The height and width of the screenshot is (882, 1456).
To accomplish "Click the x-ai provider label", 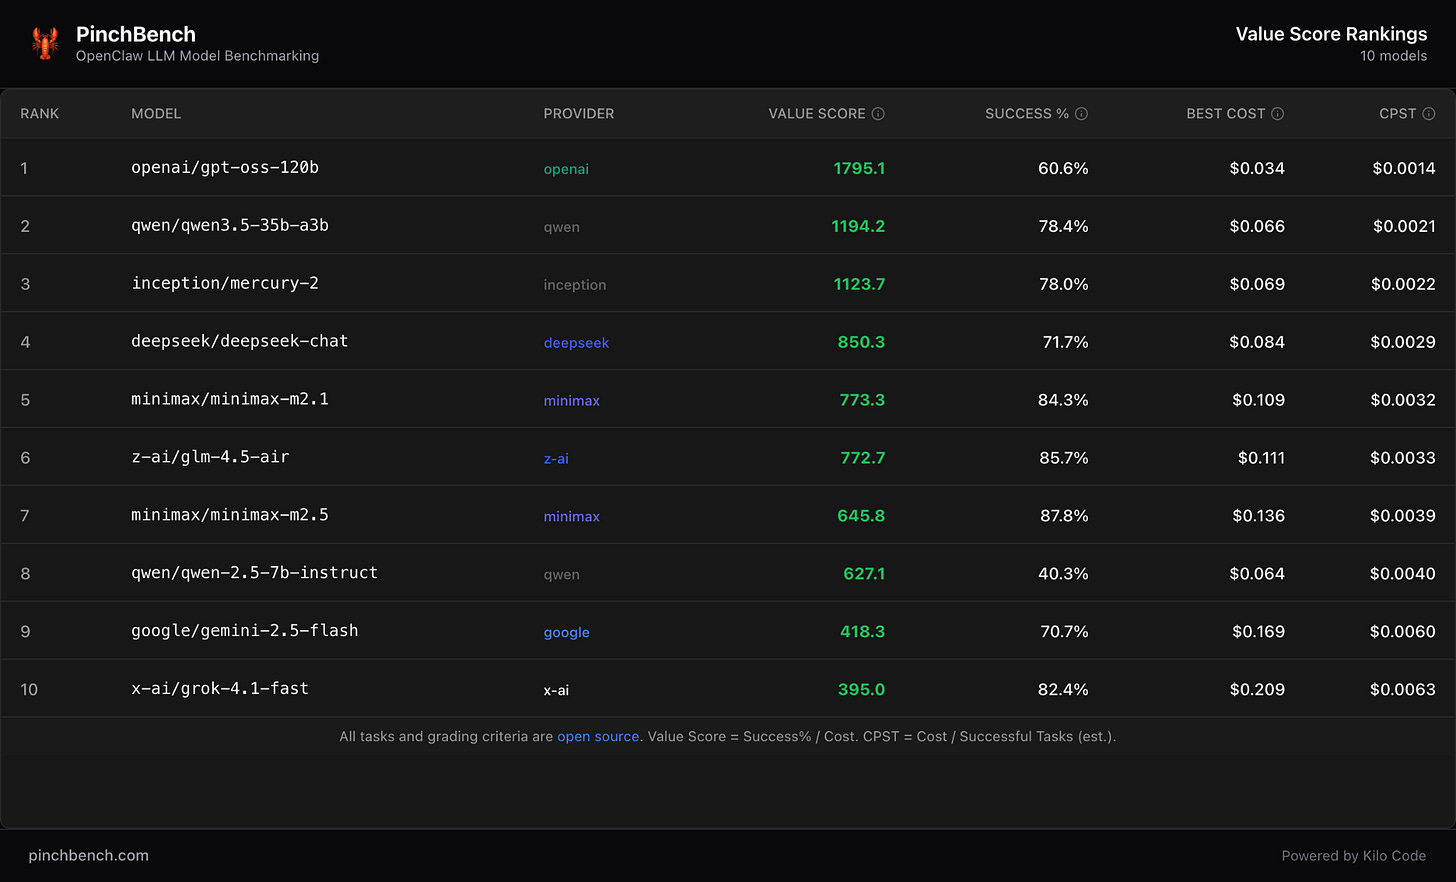I will click(x=556, y=691).
